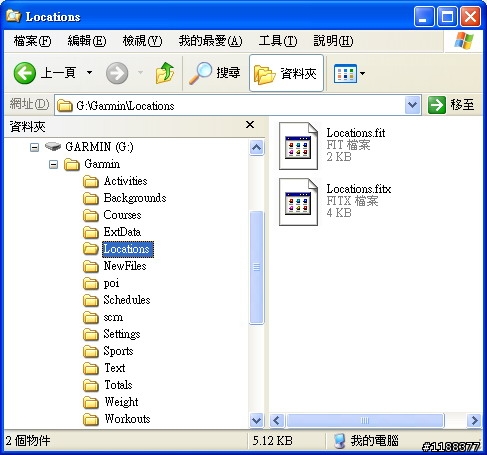The height and width of the screenshot is (455, 487).
Task: Open the 說明(H) menu
Action: point(333,41)
